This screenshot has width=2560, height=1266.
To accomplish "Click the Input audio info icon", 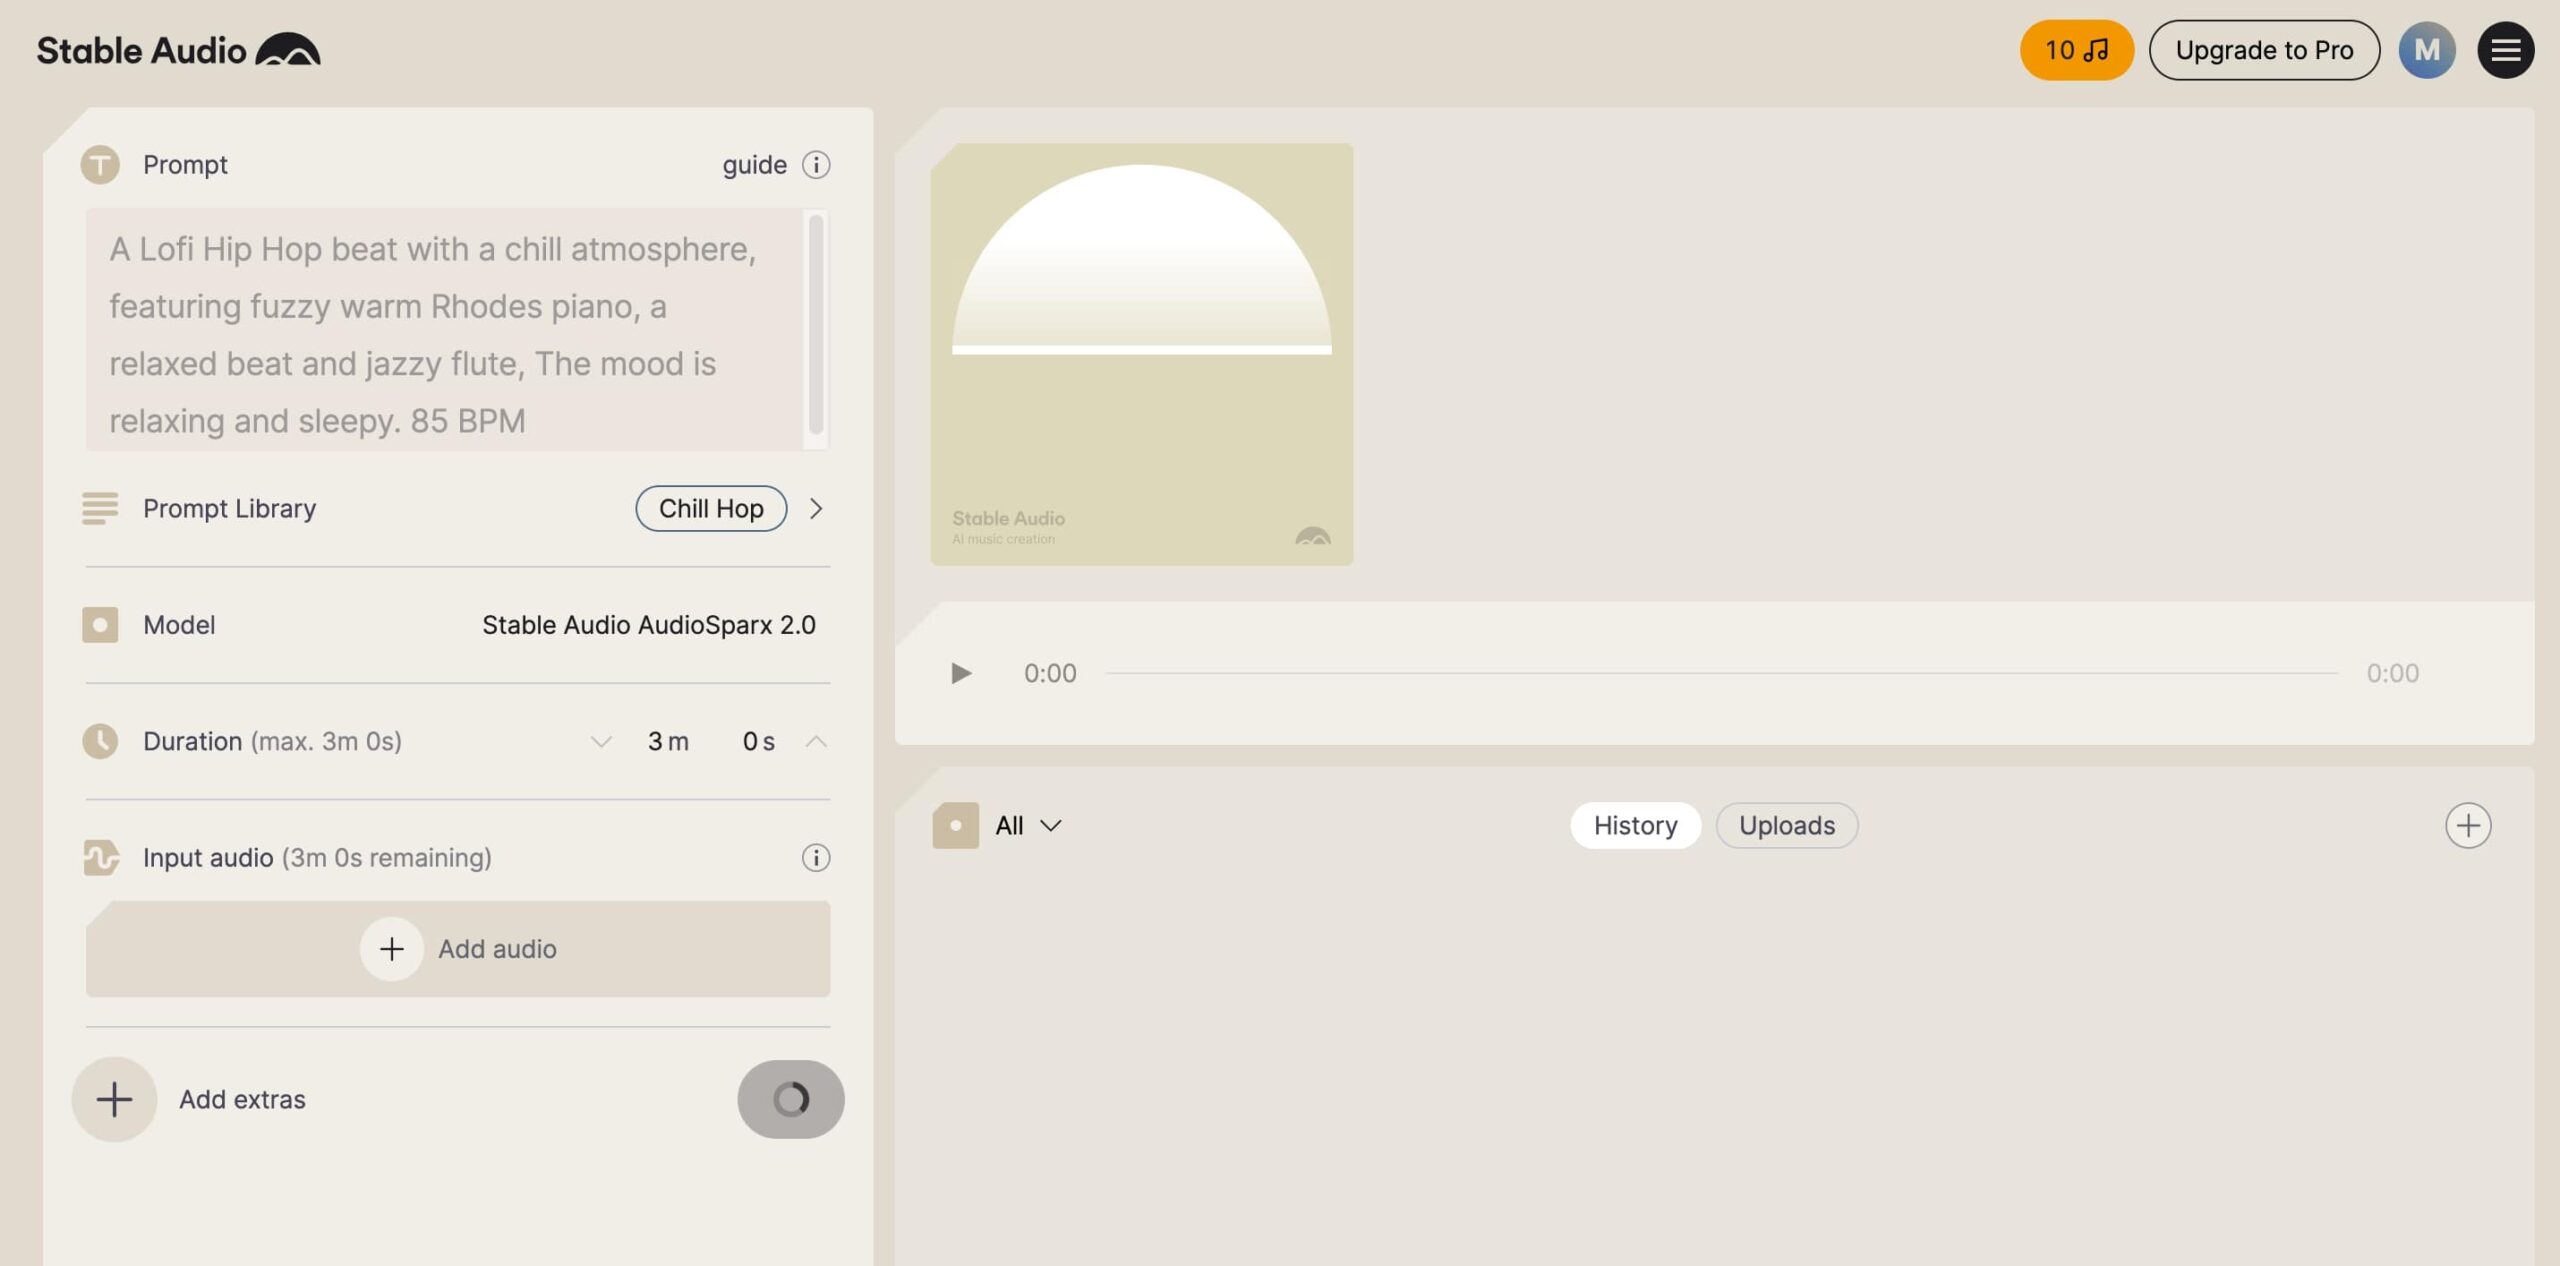I will click(816, 858).
